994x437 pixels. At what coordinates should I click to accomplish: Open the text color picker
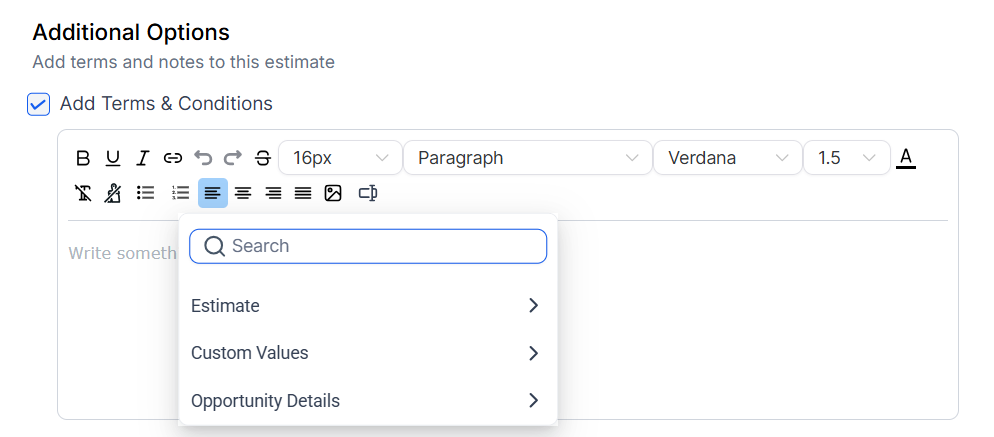[906, 158]
